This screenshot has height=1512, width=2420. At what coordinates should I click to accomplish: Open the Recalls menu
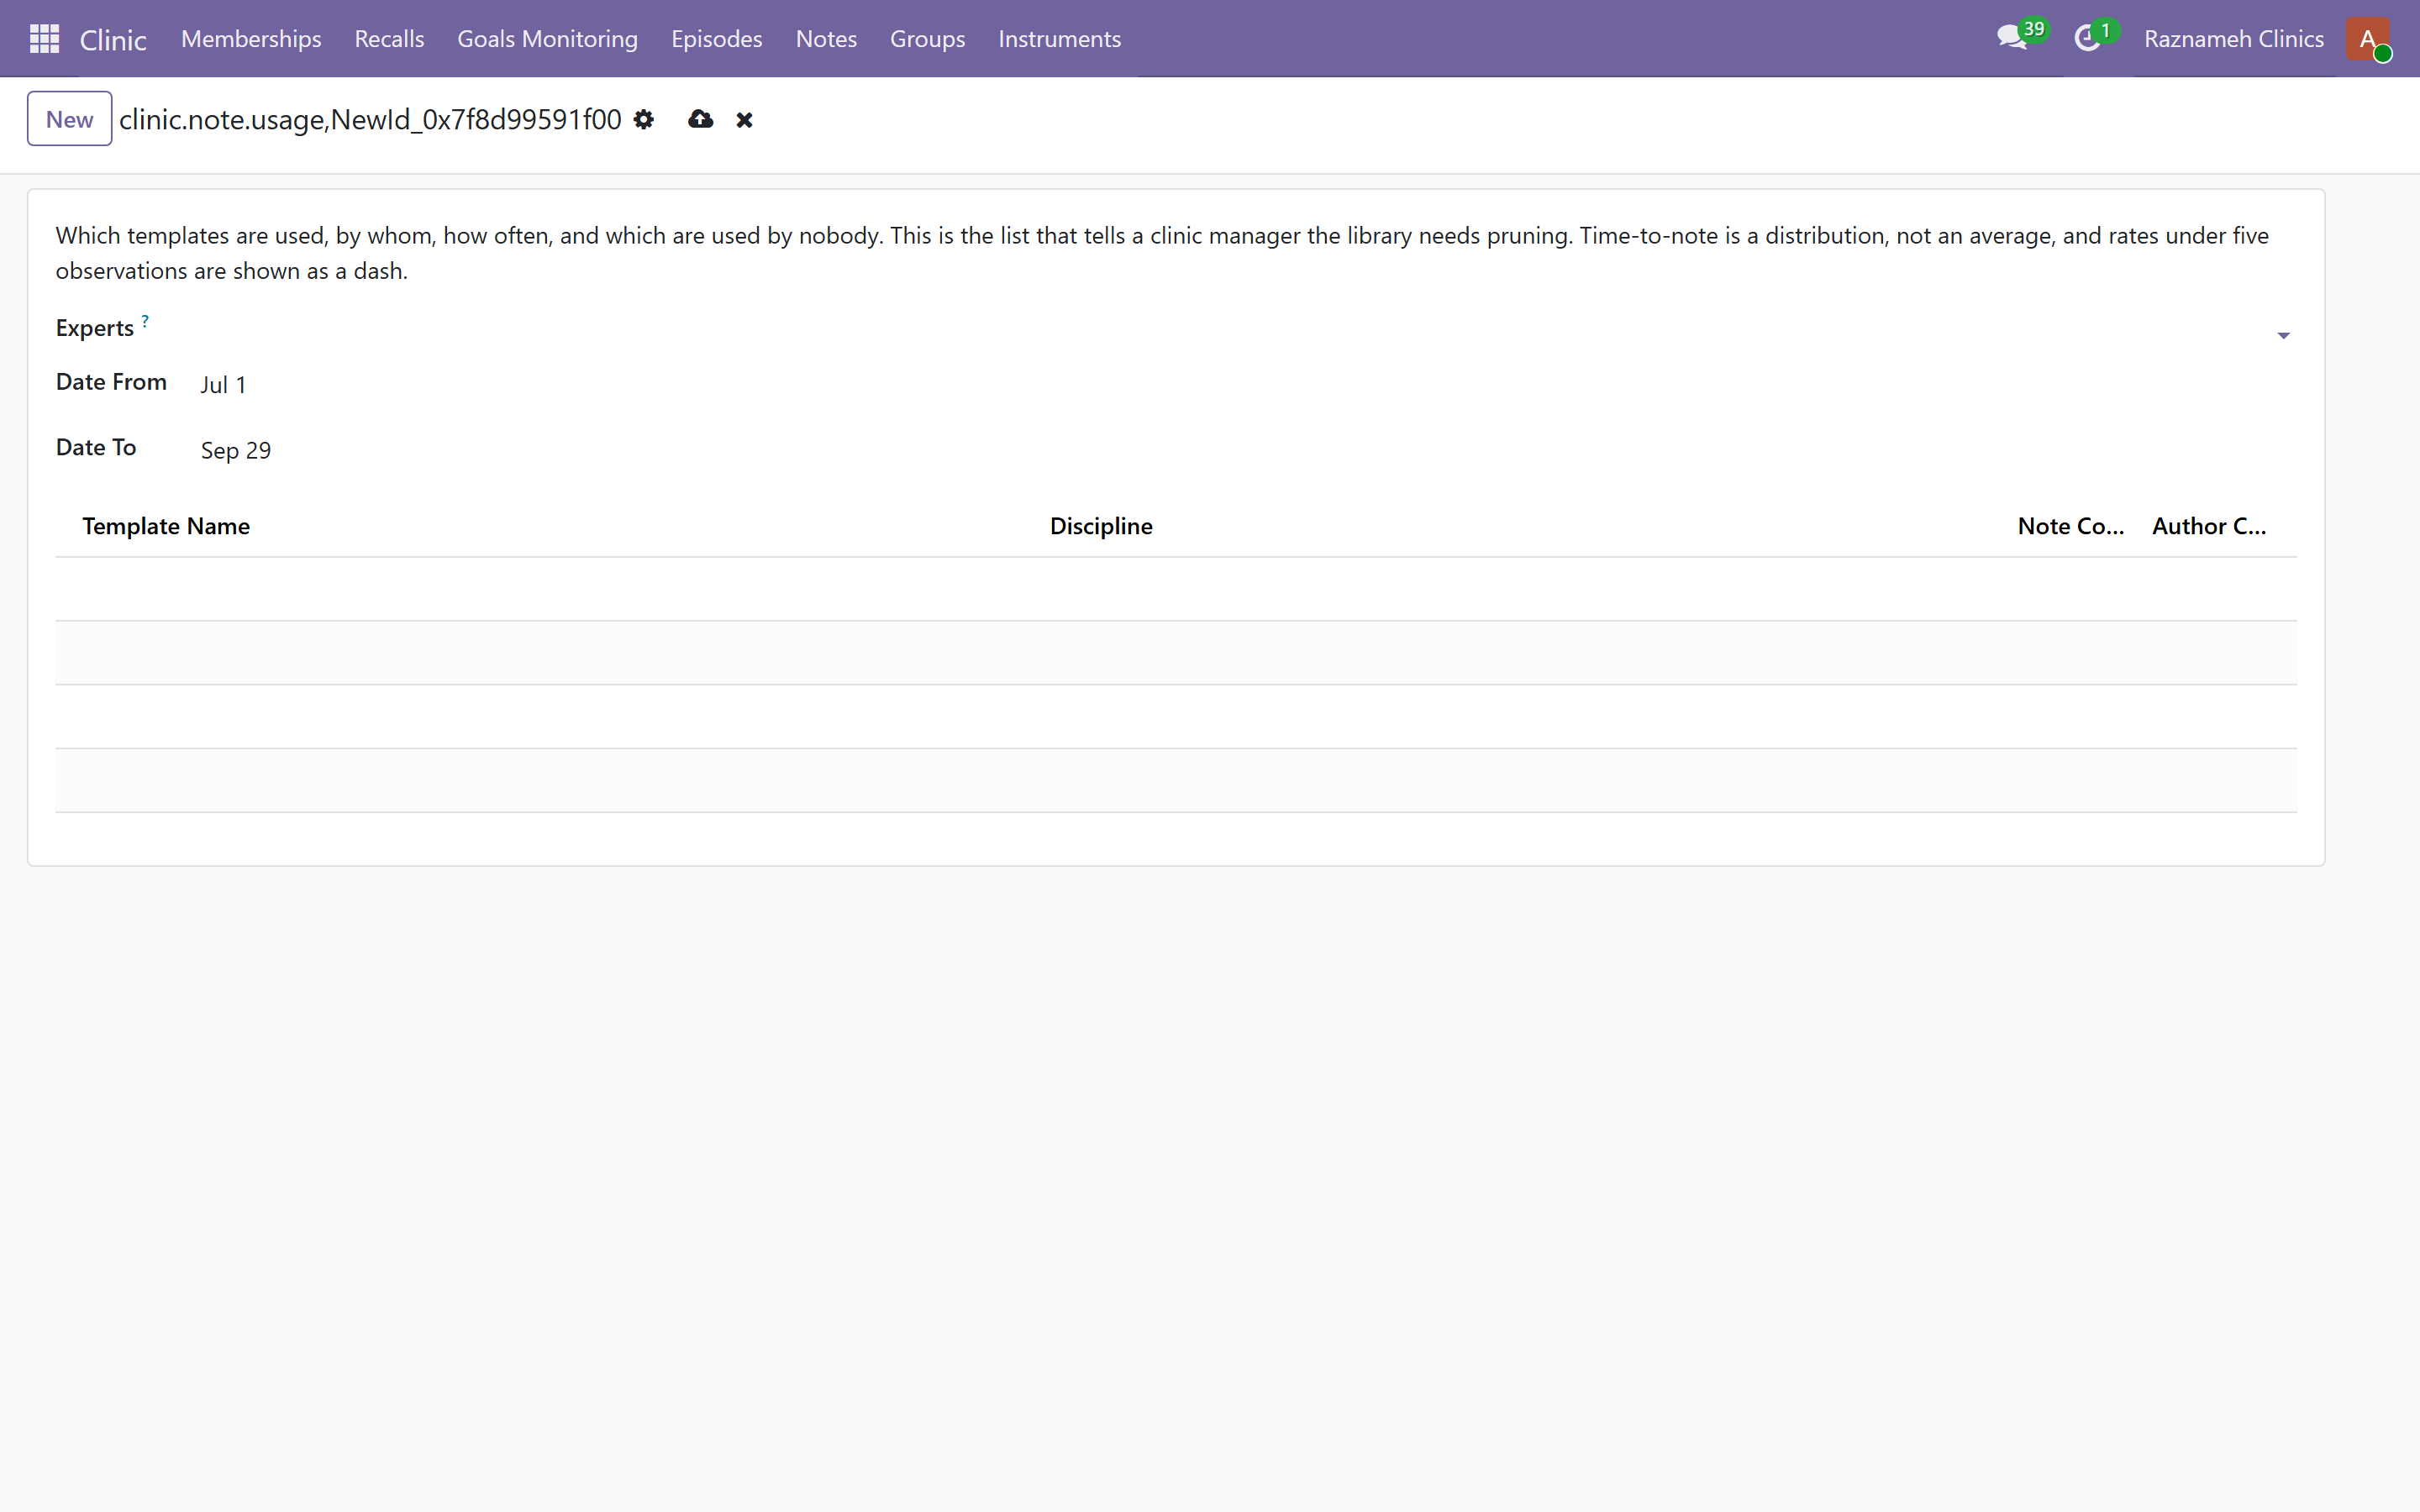tap(389, 39)
